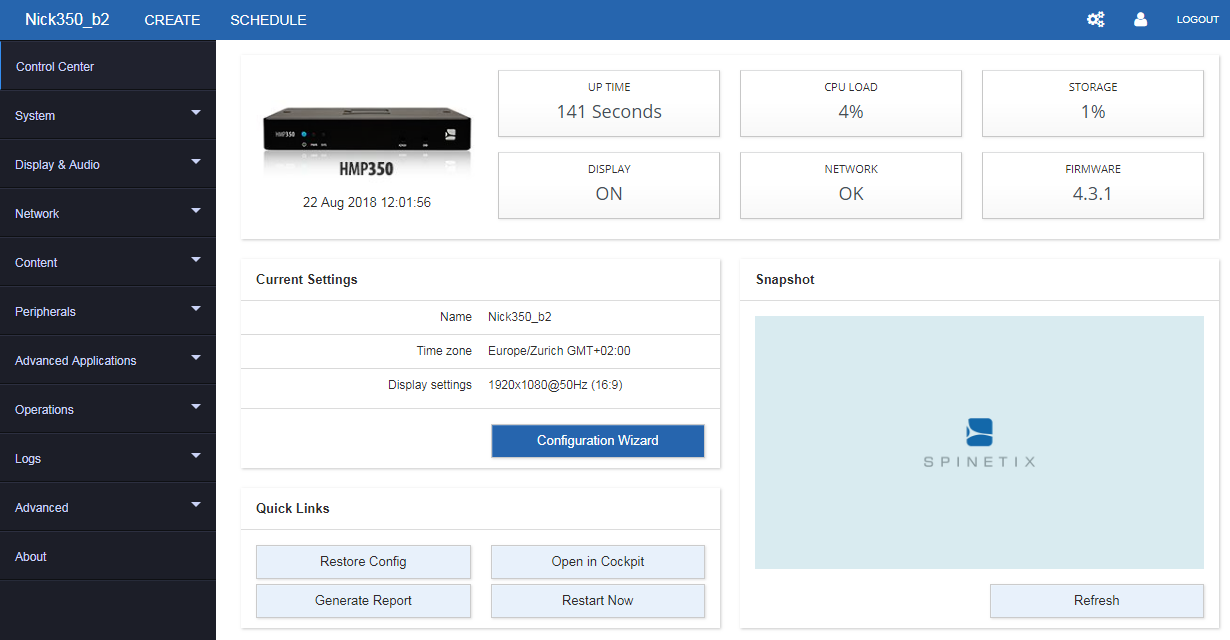1230x640 pixels.
Task: Click the STORAGE status card
Action: pos(1093,103)
